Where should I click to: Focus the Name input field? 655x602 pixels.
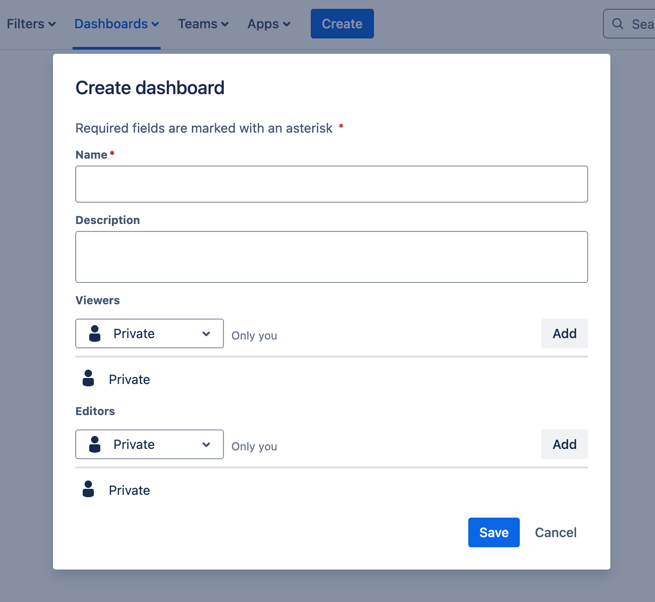pos(331,184)
